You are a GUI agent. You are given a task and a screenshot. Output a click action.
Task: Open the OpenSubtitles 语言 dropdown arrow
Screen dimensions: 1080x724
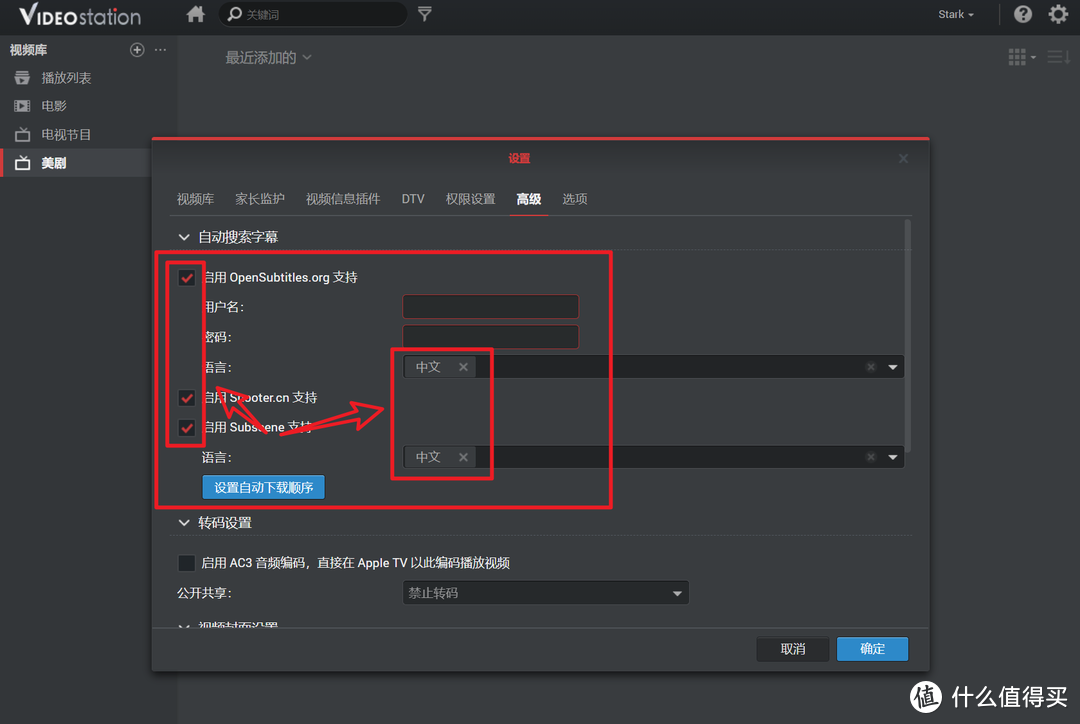(893, 367)
